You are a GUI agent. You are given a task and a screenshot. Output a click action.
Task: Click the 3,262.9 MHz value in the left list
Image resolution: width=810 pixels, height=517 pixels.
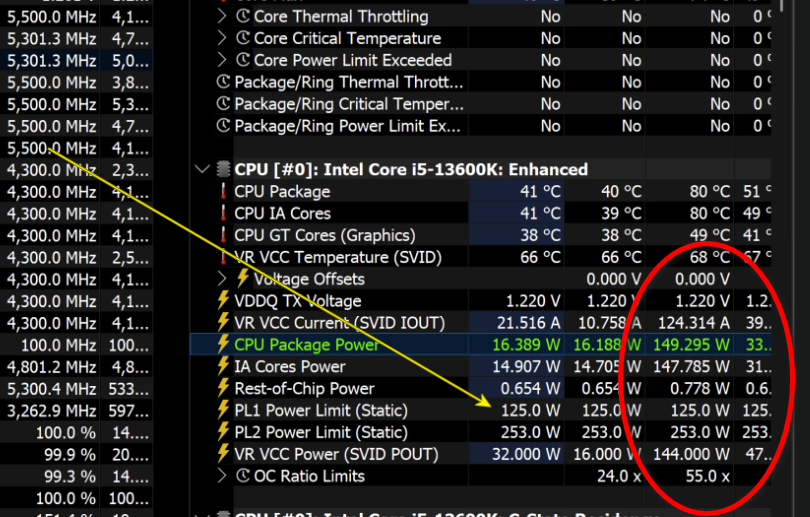pos(52,411)
